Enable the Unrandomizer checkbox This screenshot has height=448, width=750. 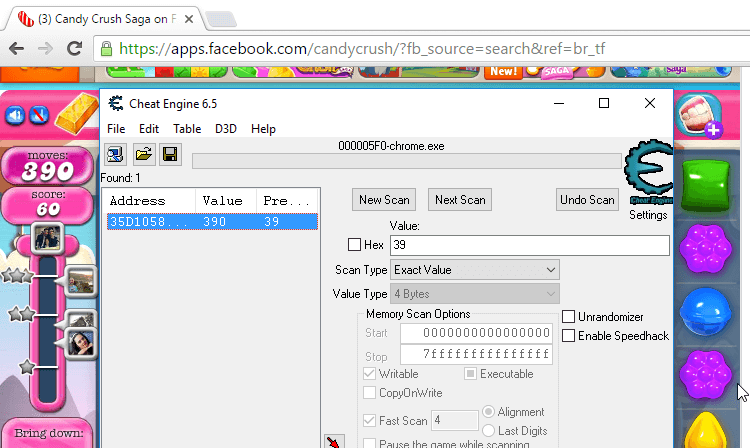(569, 317)
